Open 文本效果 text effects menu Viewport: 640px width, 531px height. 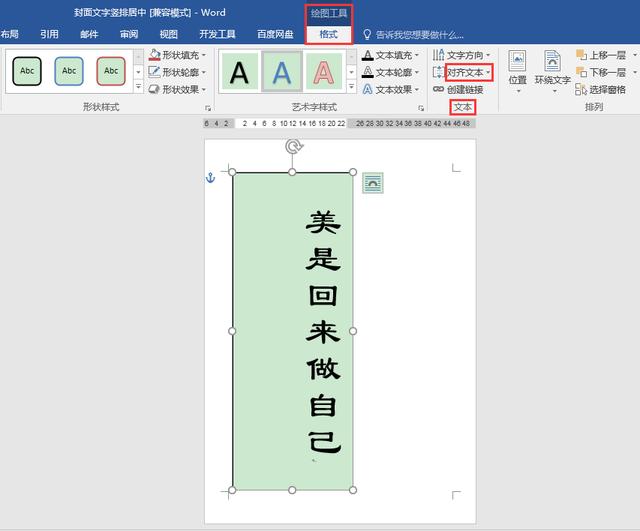391,89
